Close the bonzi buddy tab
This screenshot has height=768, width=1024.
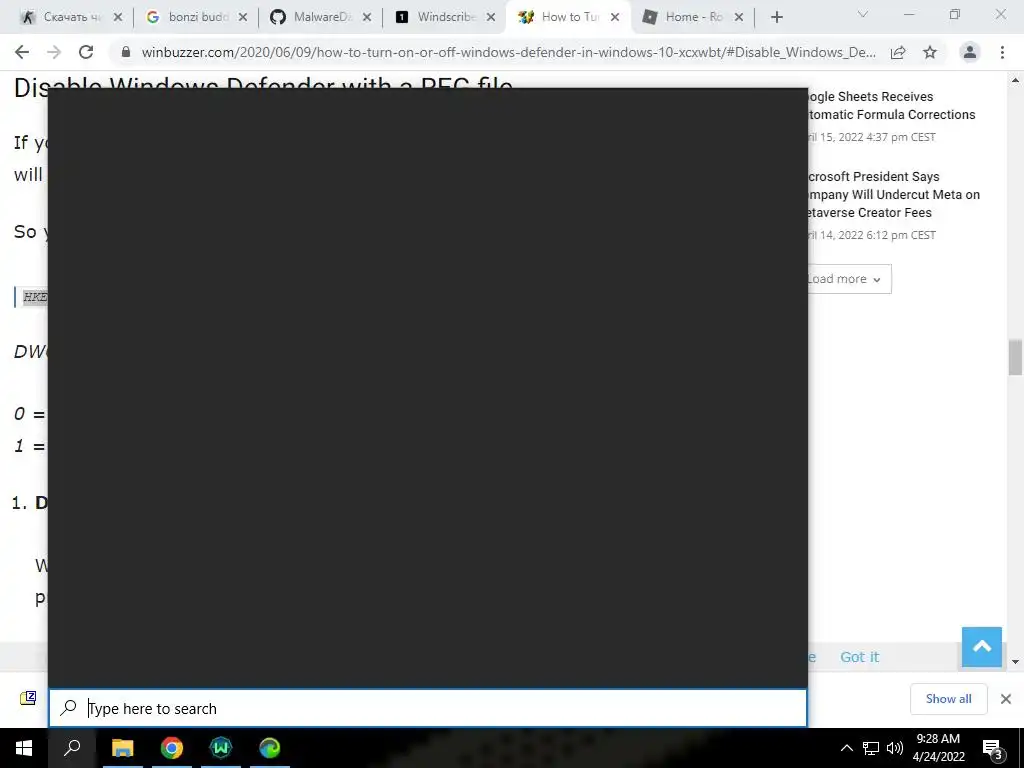point(243,18)
